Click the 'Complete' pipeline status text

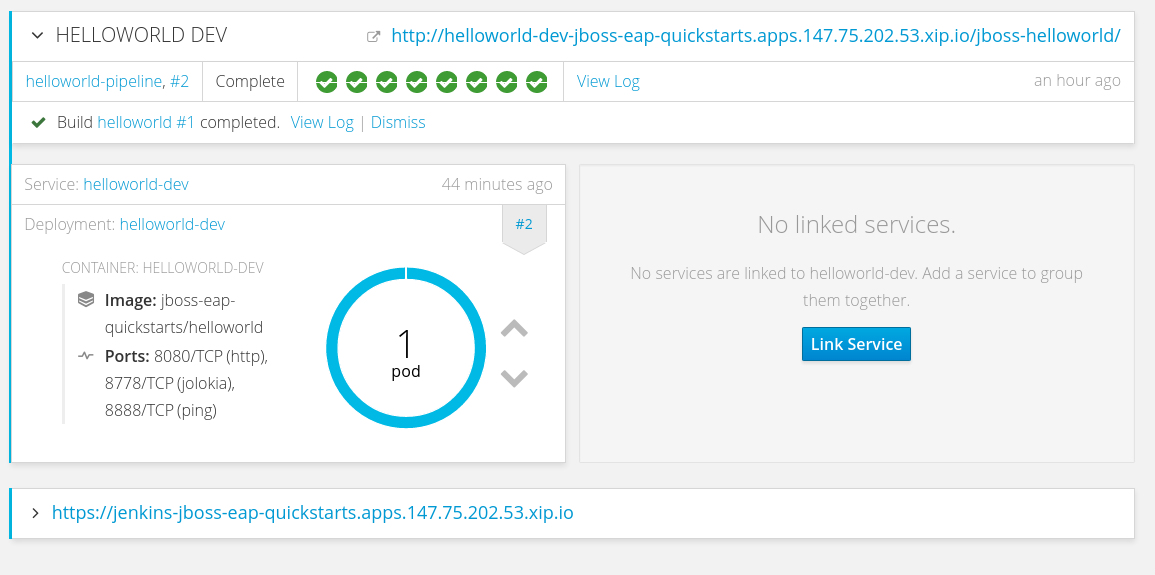point(250,81)
